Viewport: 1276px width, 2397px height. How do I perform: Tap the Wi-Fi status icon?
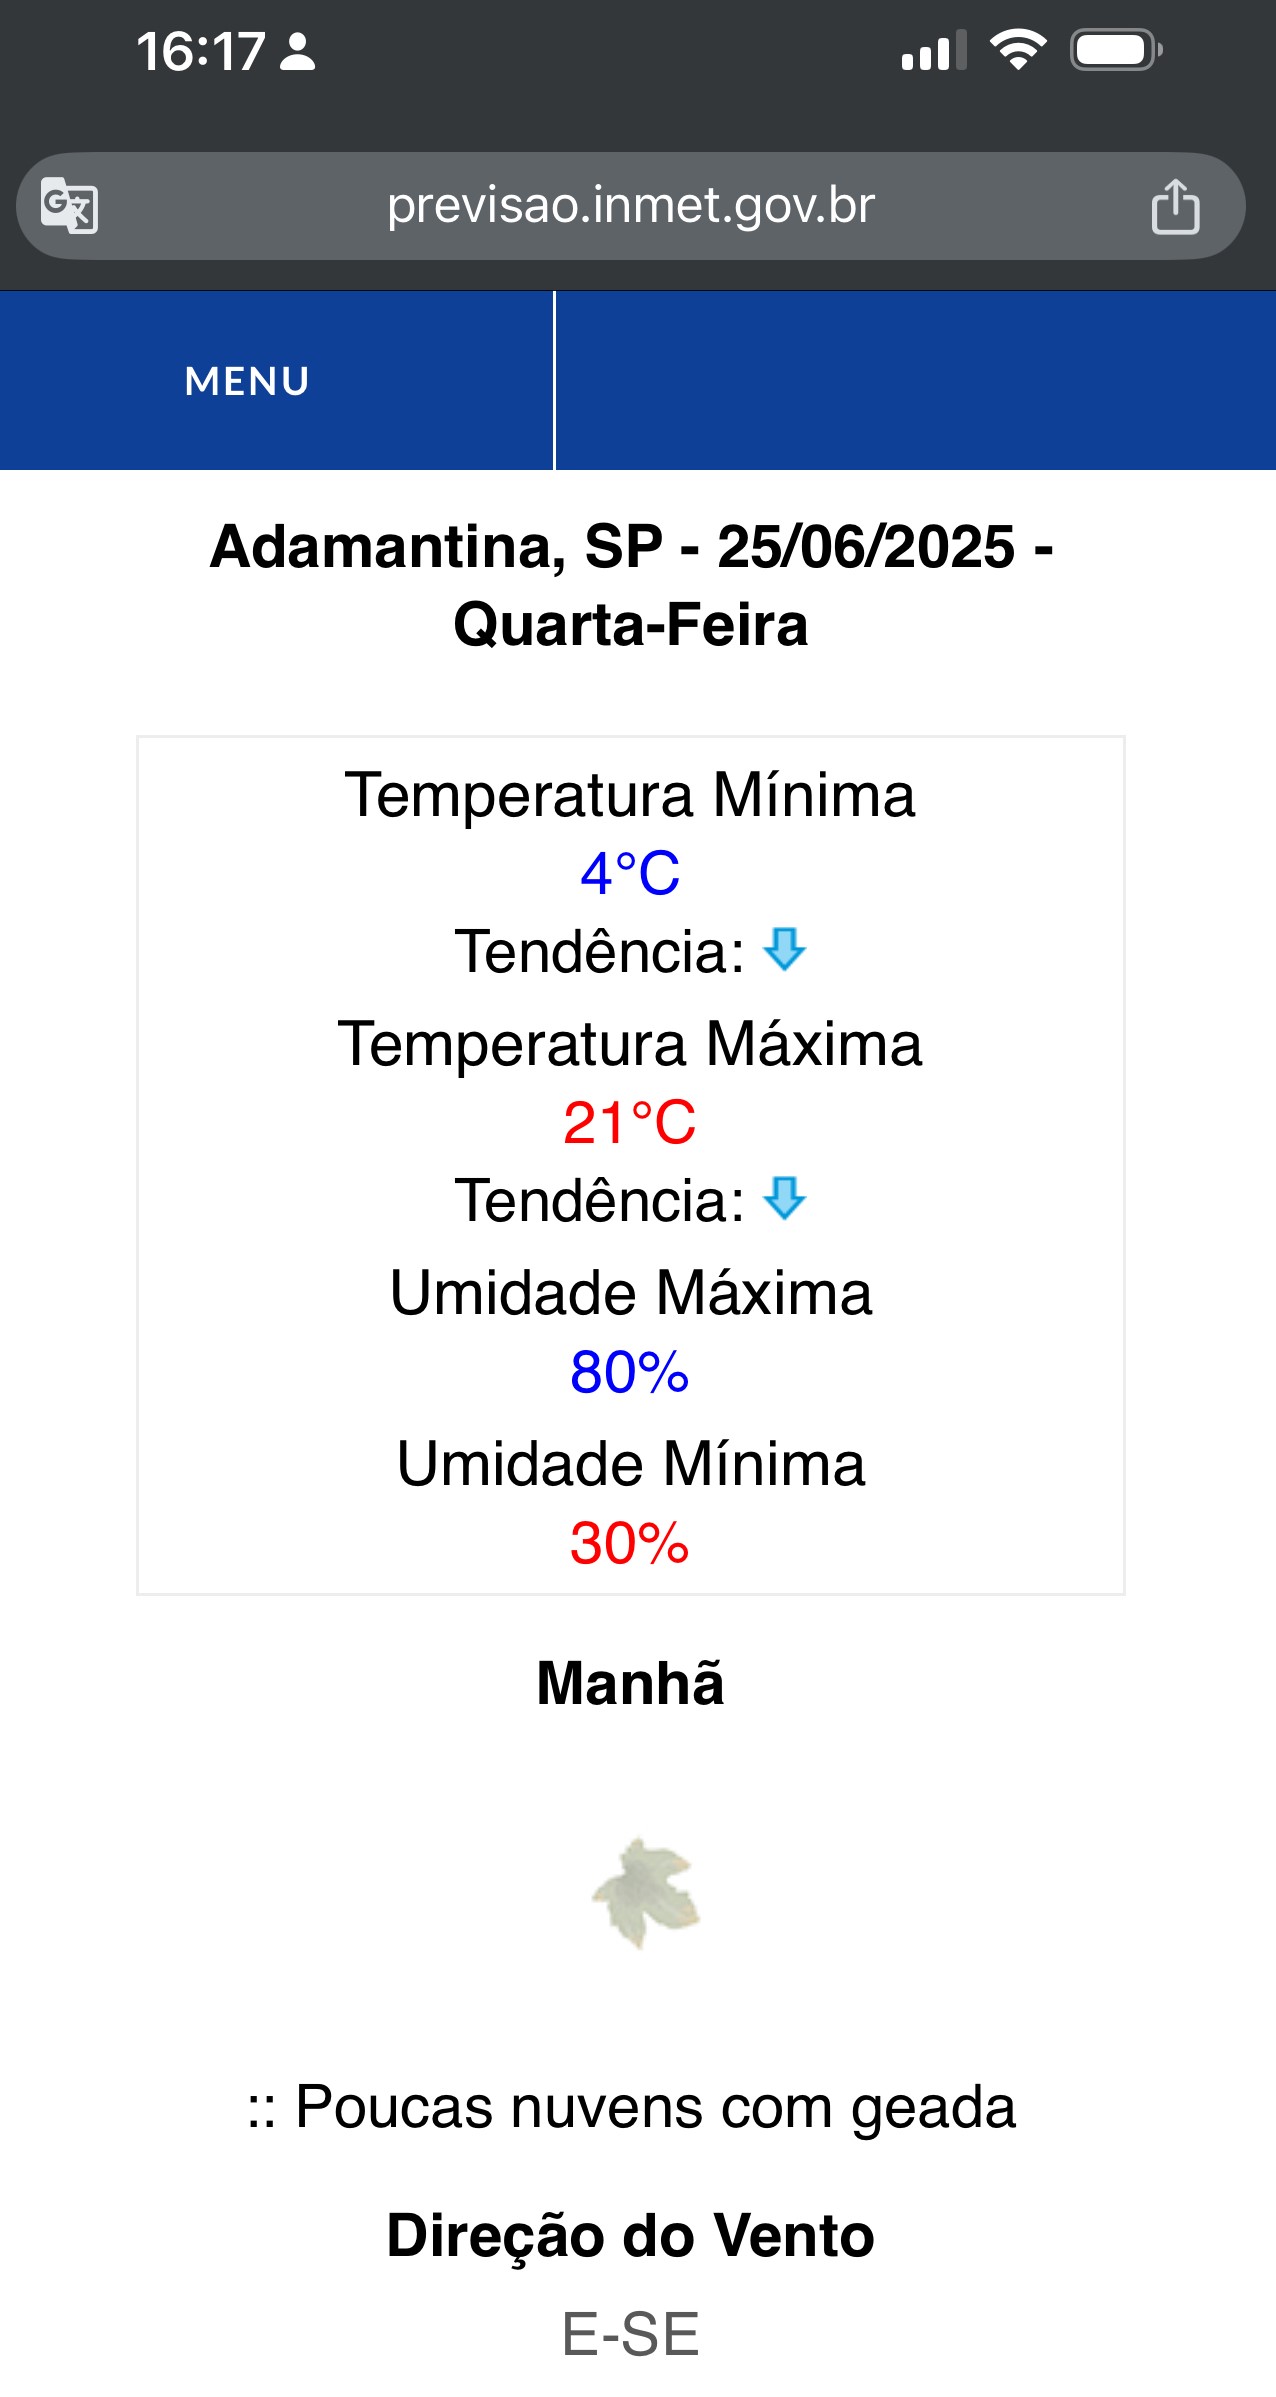tap(1018, 50)
